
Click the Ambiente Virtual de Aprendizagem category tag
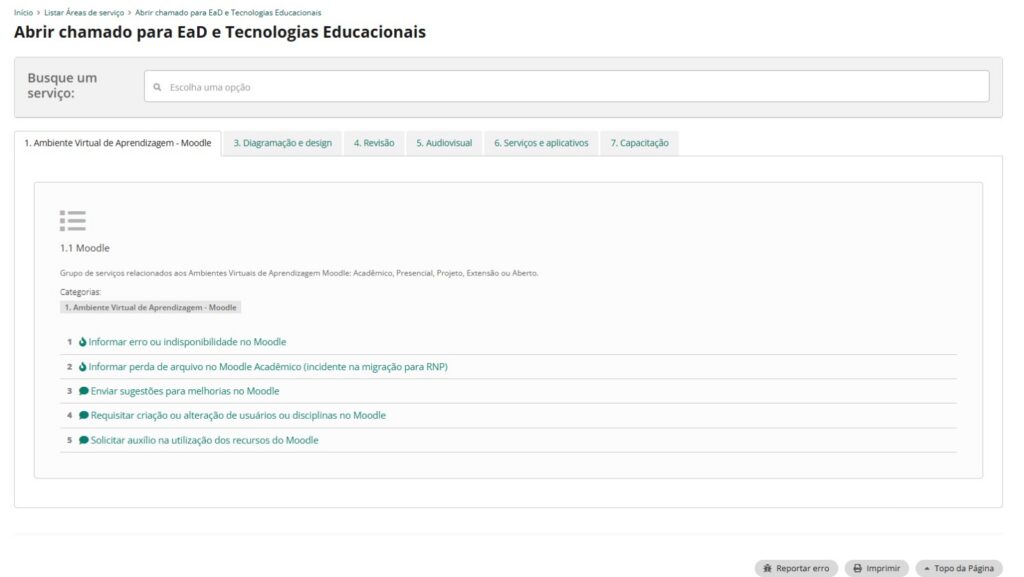point(150,307)
